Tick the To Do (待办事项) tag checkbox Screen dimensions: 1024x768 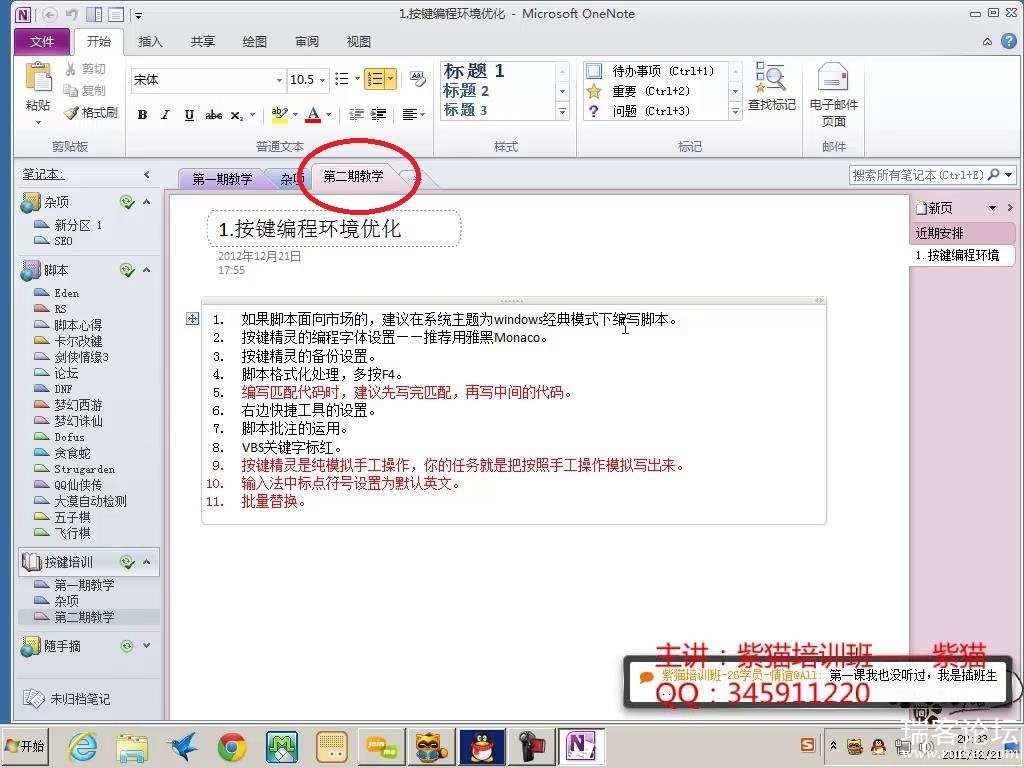[x=594, y=71]
